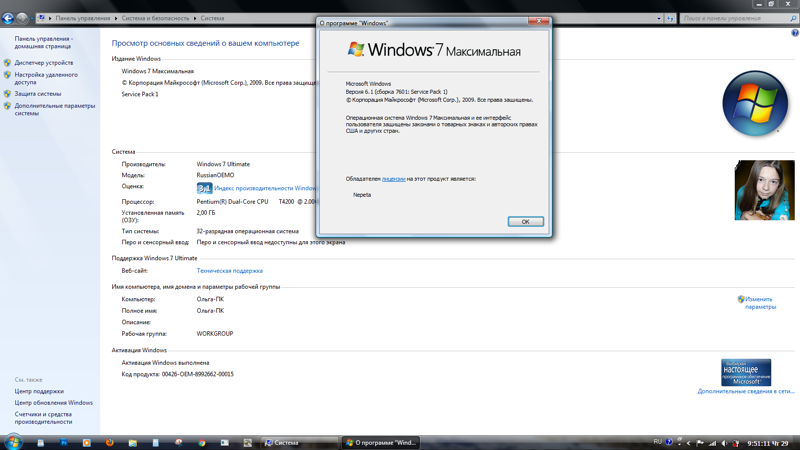Open Счетчики и средства производительности link
The height and width of the screenshot is (450, 800).
(43, 418)
